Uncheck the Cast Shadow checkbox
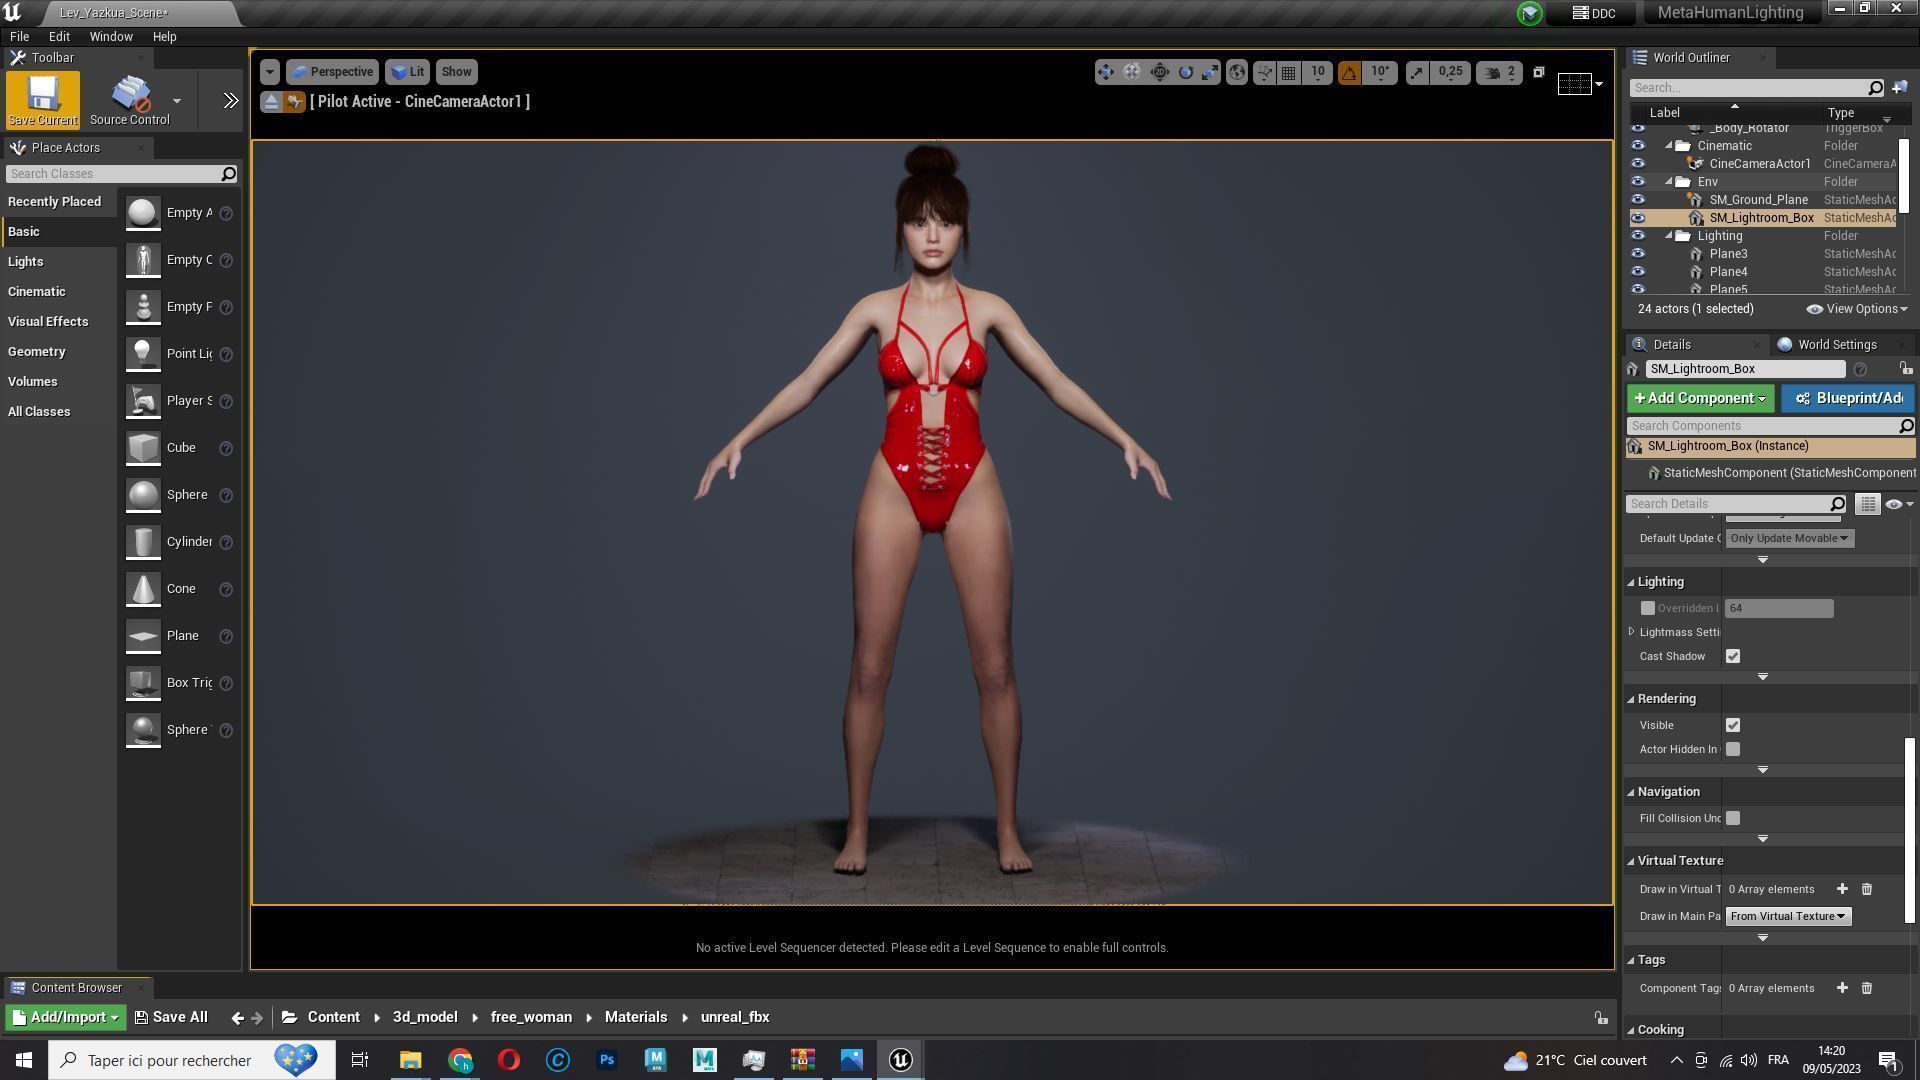1920x1080 pixels. point(1733,656)
